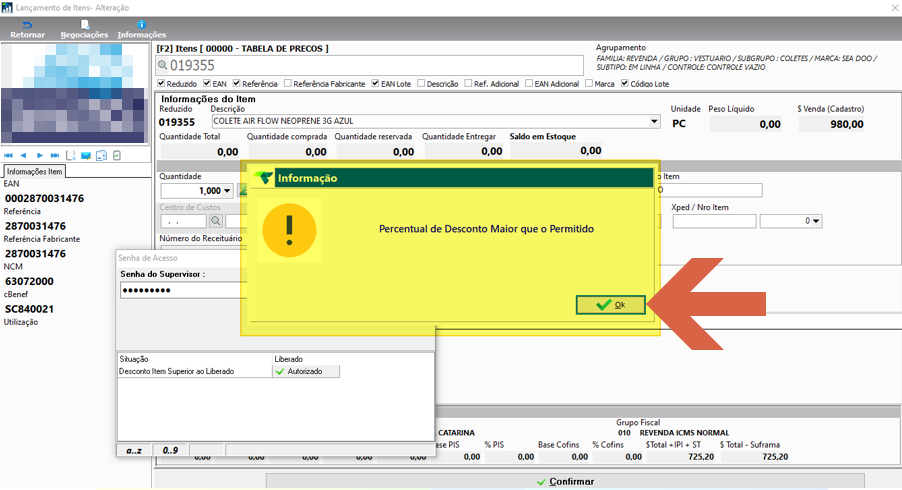This screenshot has height=490, width=902.
Task: Click the Retornar back arrow icon
Action: pyautogui.click(x=26, y=25)
